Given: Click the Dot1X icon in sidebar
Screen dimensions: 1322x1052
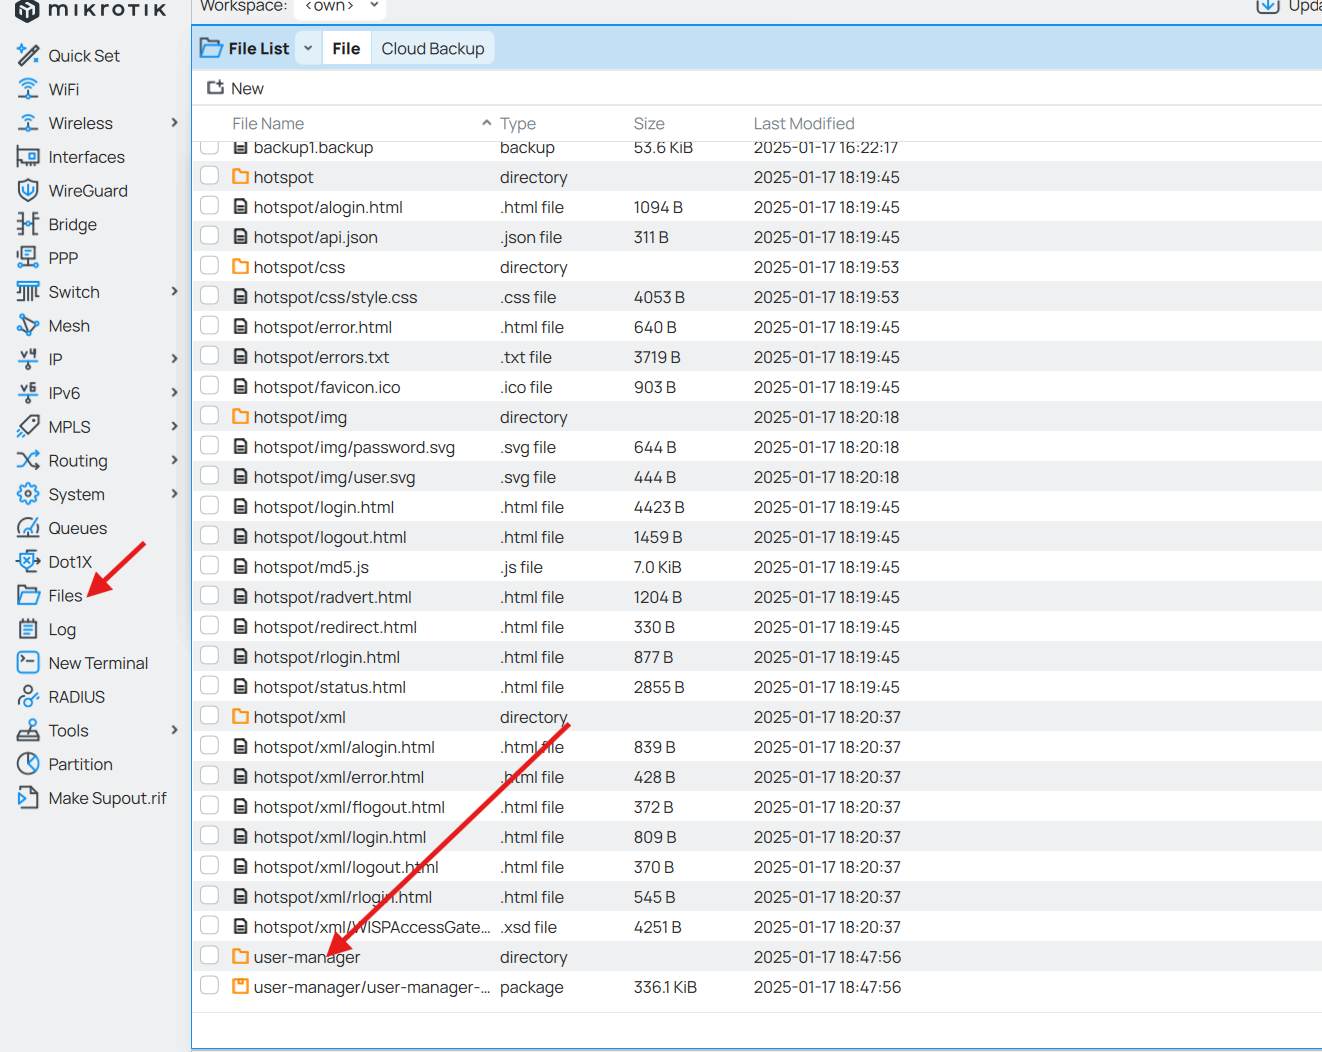Looking at the screenshot, I should pos(28,562).
